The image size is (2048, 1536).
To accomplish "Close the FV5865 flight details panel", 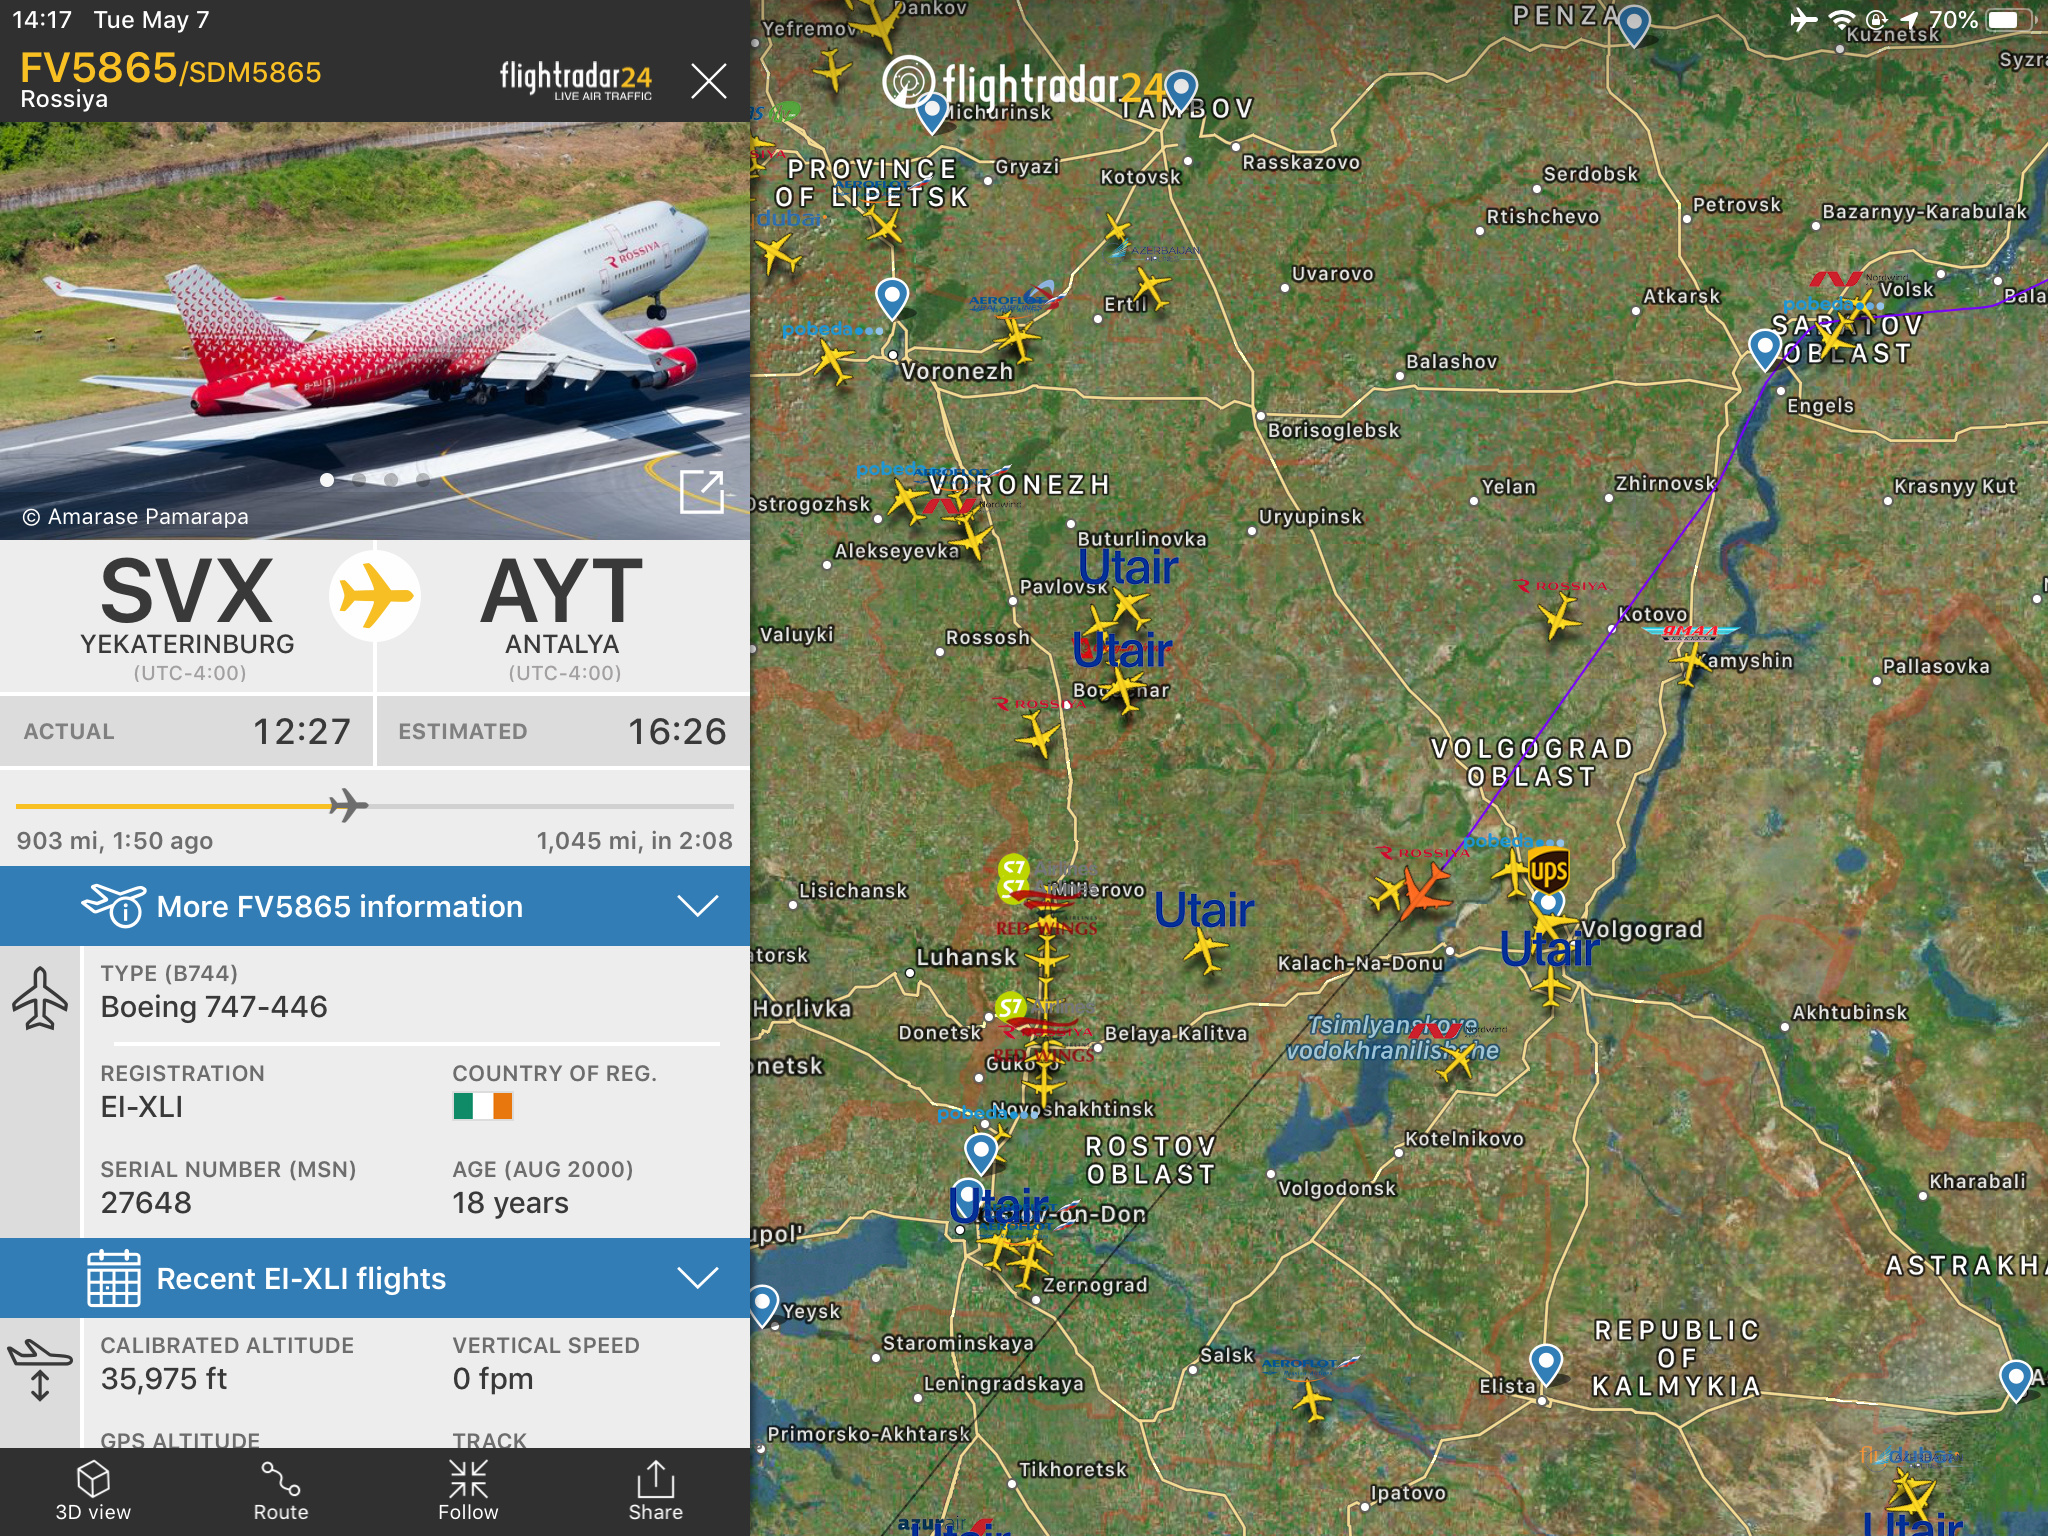I will coord(708,80).
